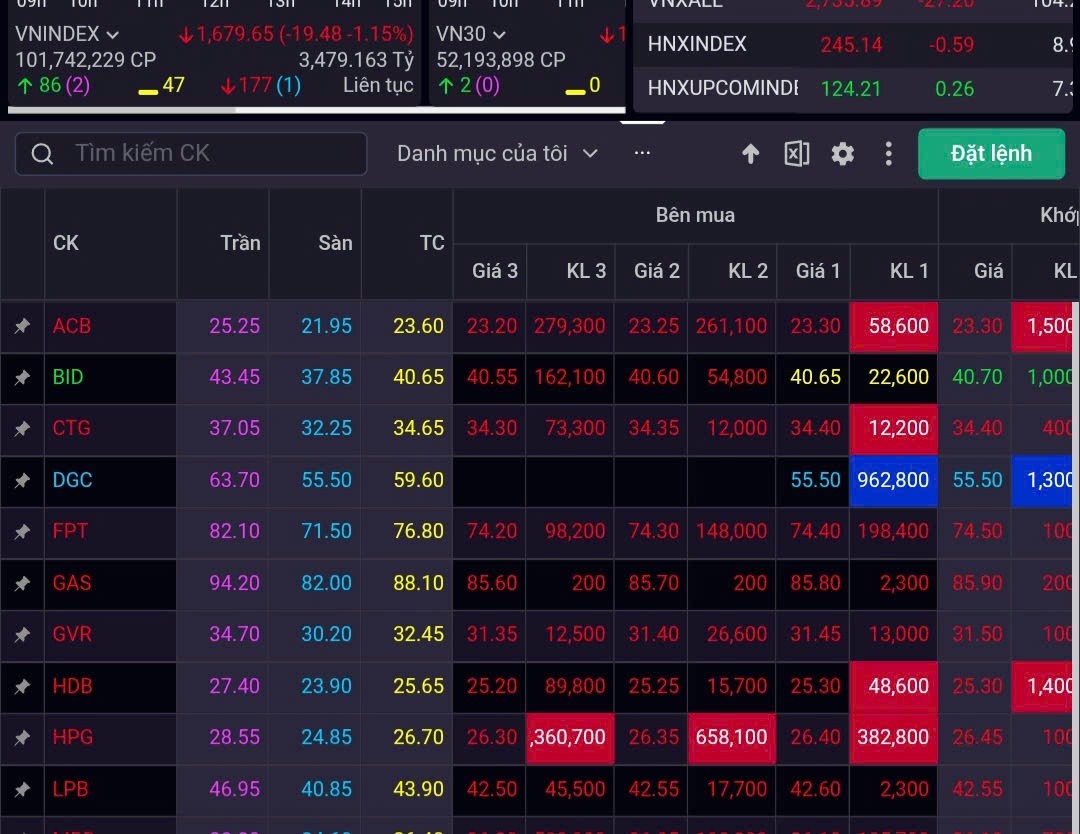Image resolution: width=1080 pixels, height=834 pixels.
Task: Click the 86 advancing stocks count
Action: coord(50,85)
